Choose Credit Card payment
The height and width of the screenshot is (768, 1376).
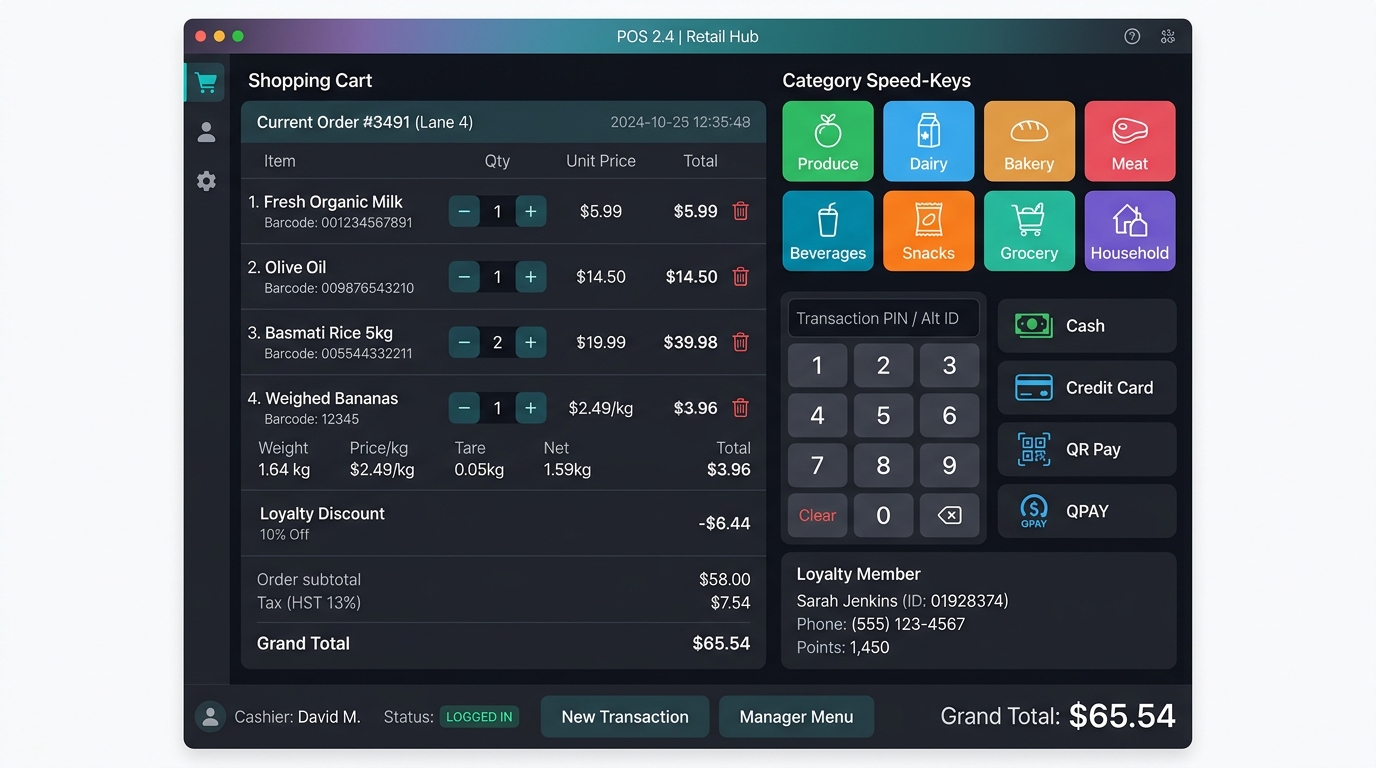coord(1087,388)
